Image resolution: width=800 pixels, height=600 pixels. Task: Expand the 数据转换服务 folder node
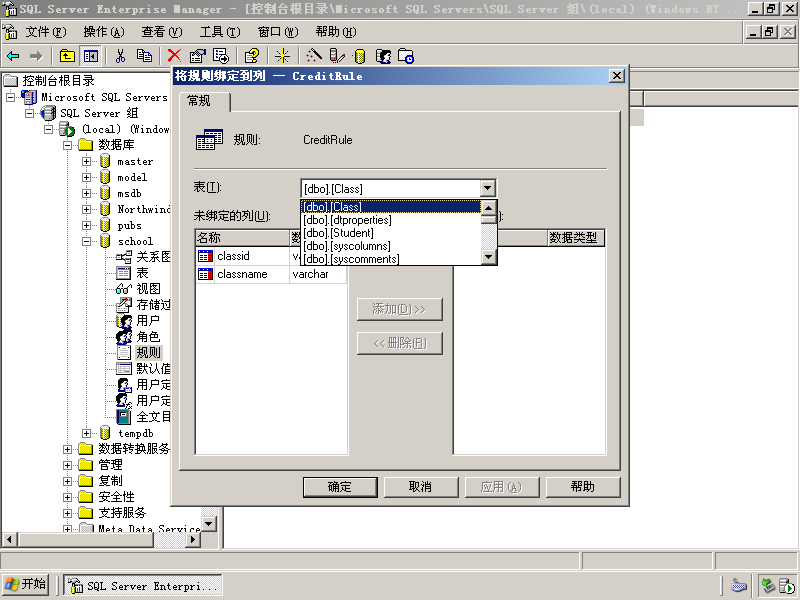point(67,449)
